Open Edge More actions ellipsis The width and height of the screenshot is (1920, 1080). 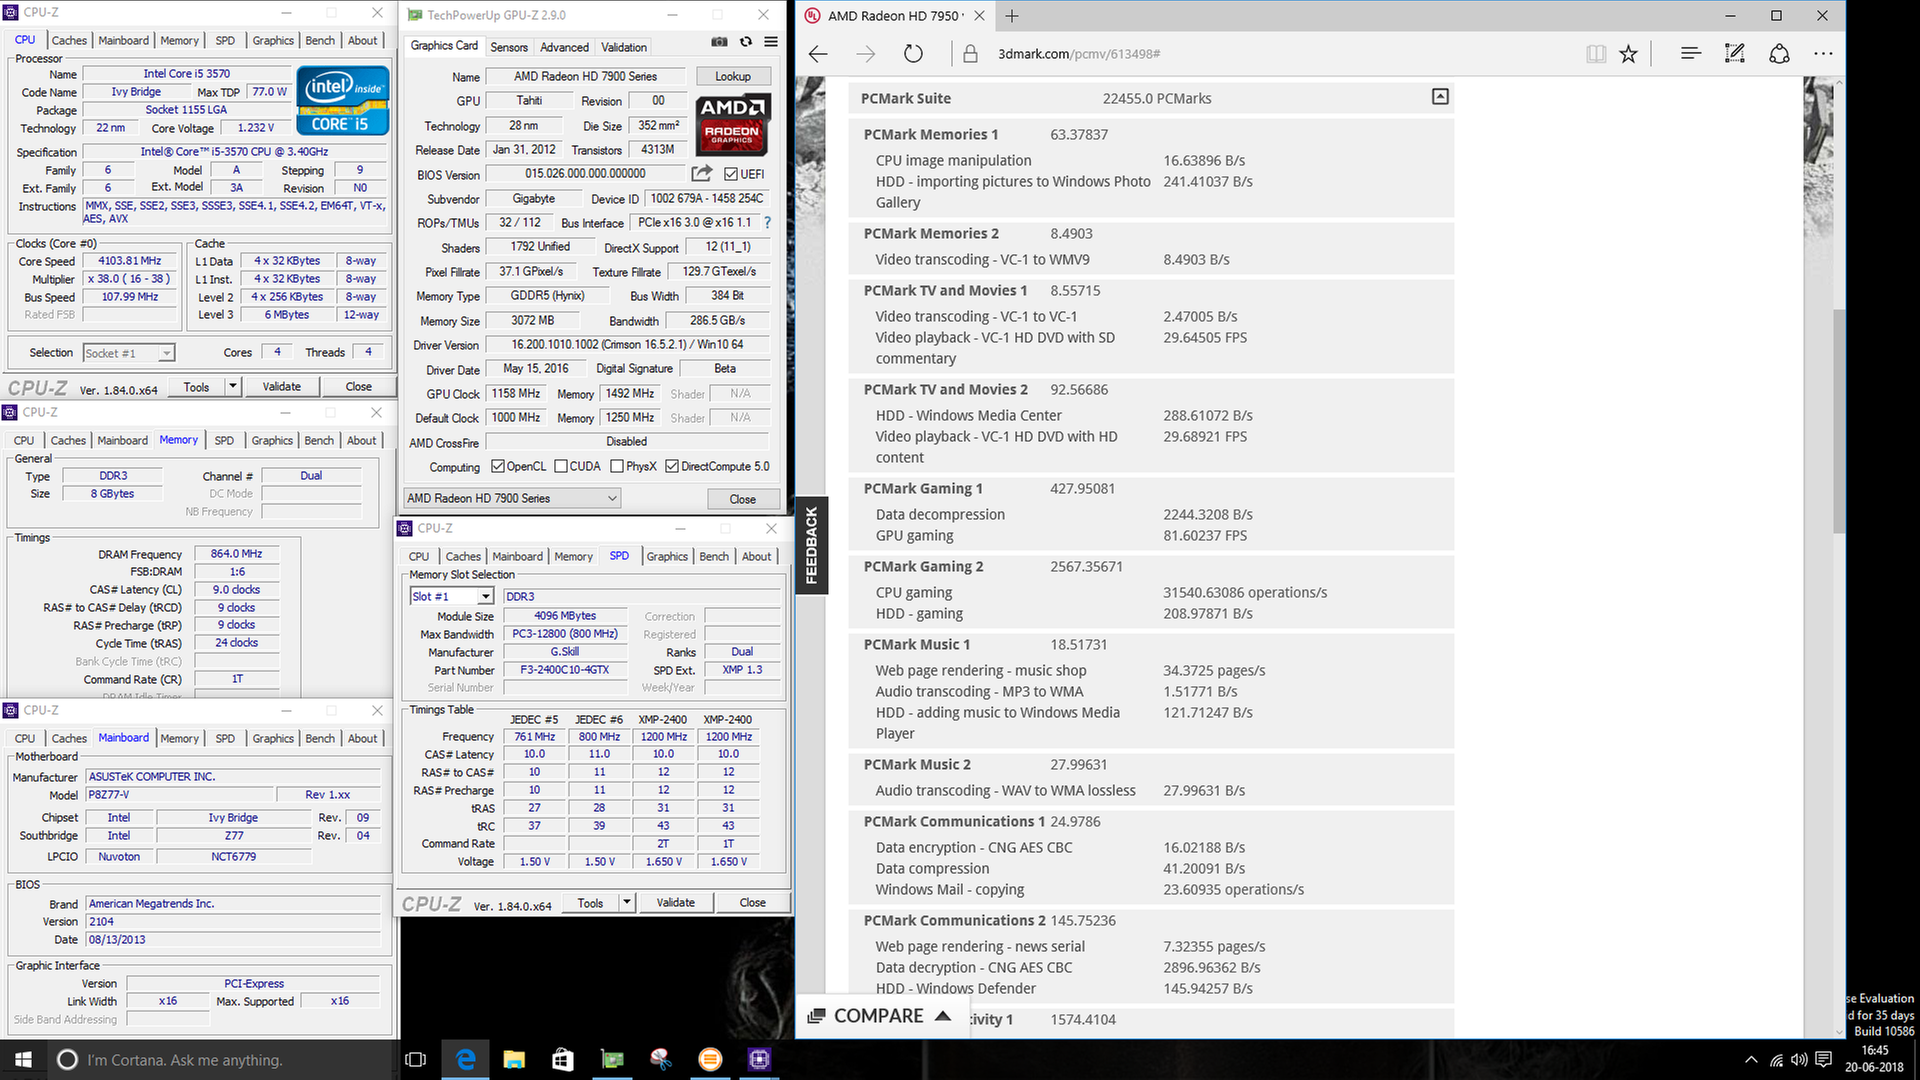tap(1823, 54)
